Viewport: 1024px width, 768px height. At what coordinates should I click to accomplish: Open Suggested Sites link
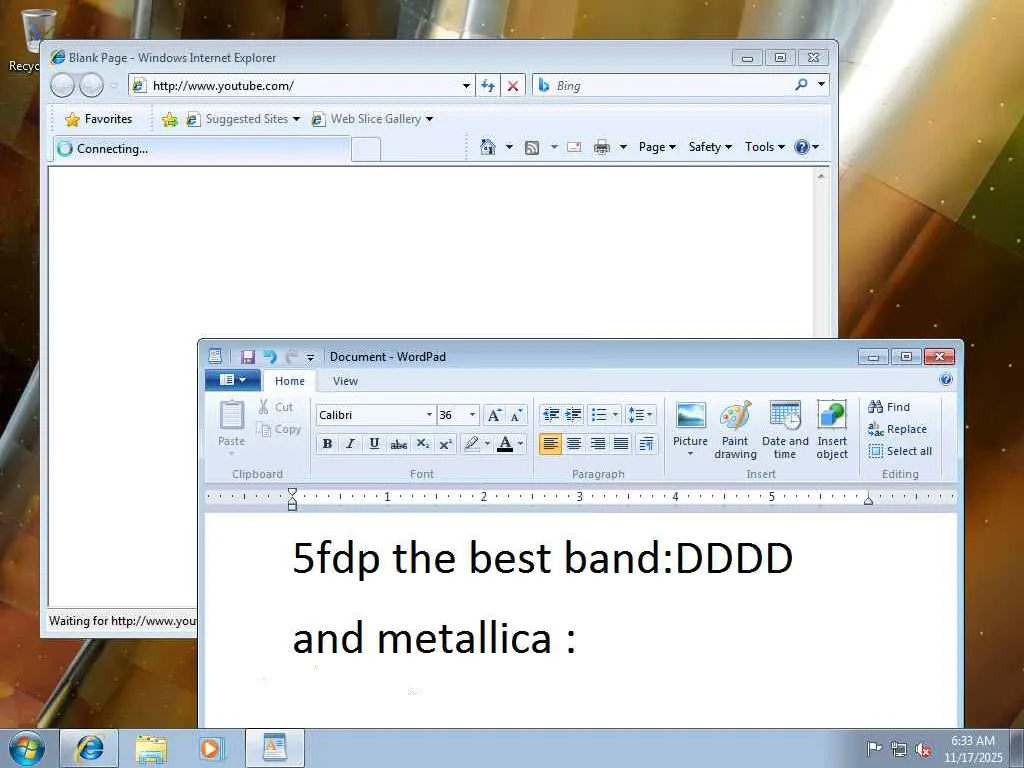coord(243,119)
